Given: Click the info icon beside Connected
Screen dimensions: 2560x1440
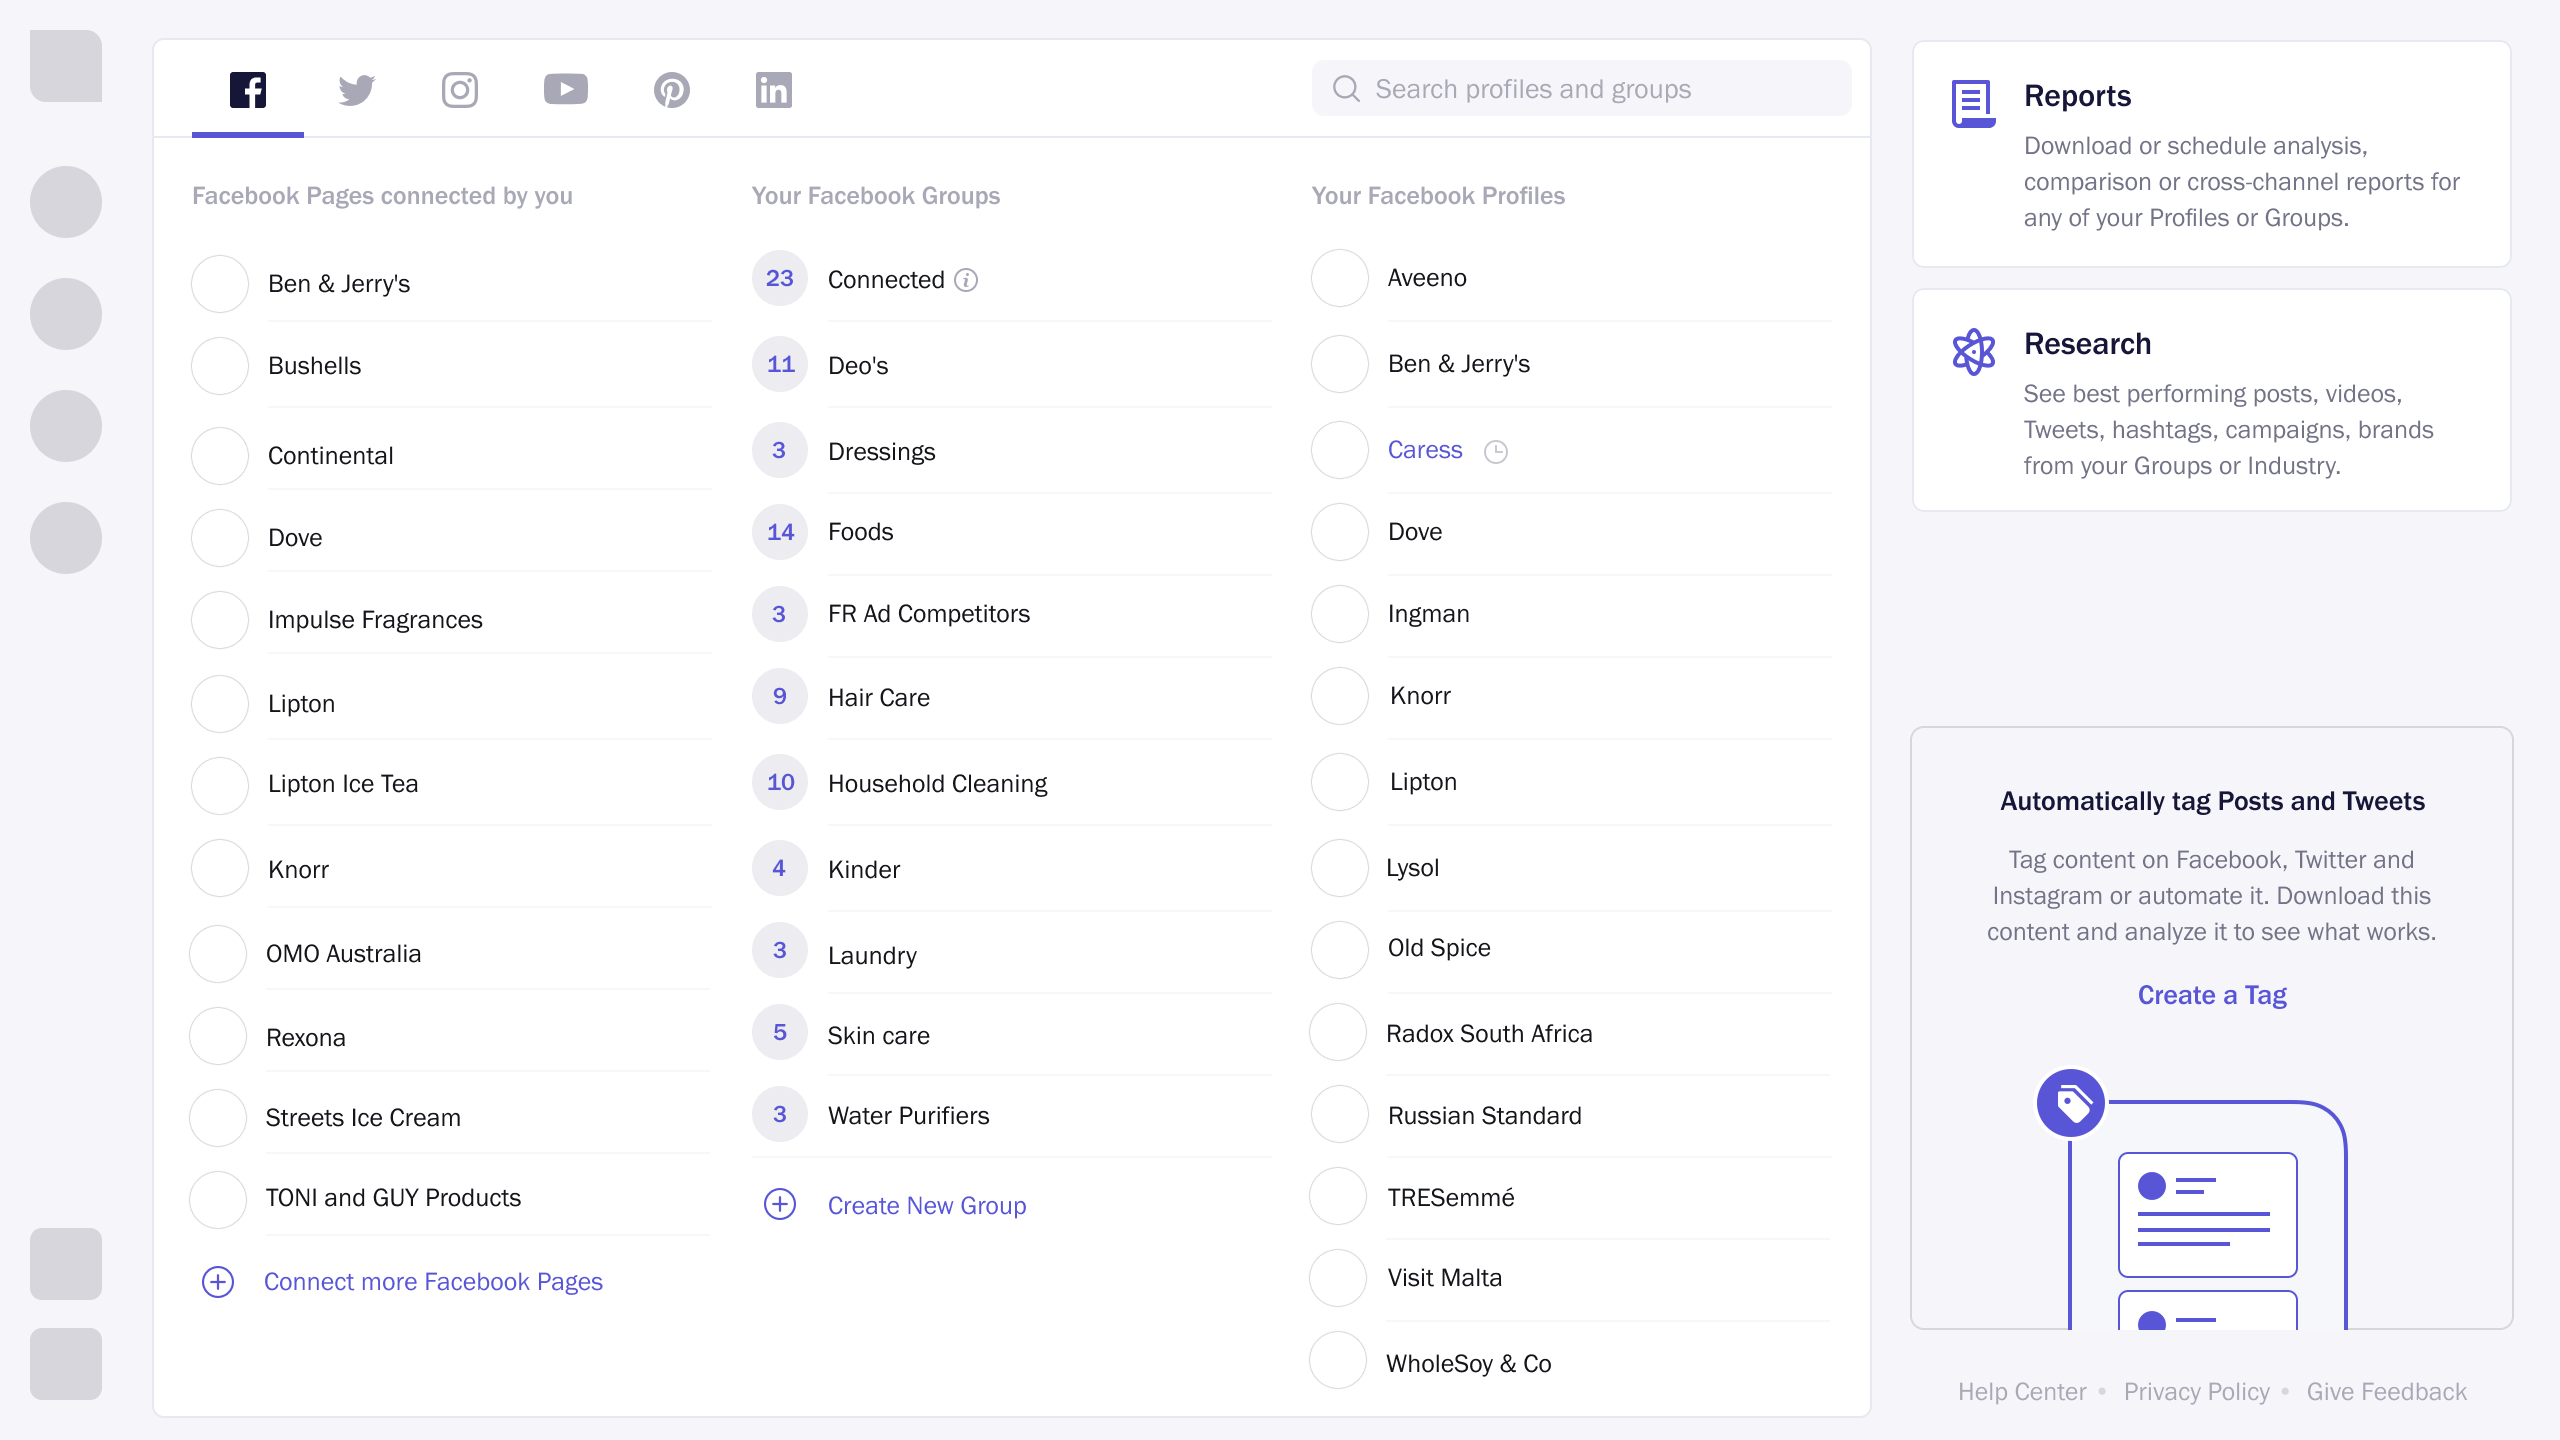Looking at the screenshot, I should point(966,280).
